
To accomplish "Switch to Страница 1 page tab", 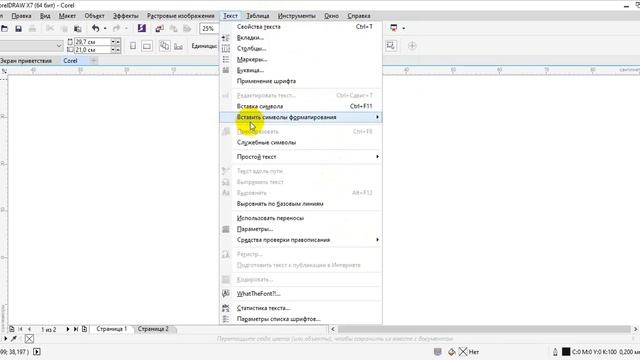I will [x=112, y=329].
